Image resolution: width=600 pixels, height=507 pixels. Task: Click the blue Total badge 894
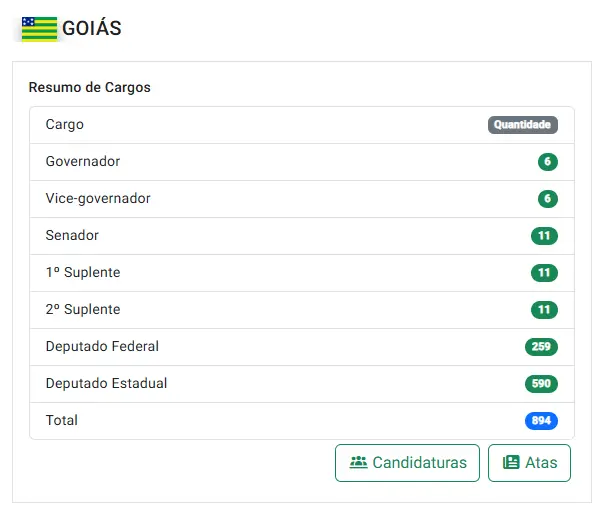click(x=541, y=421)
